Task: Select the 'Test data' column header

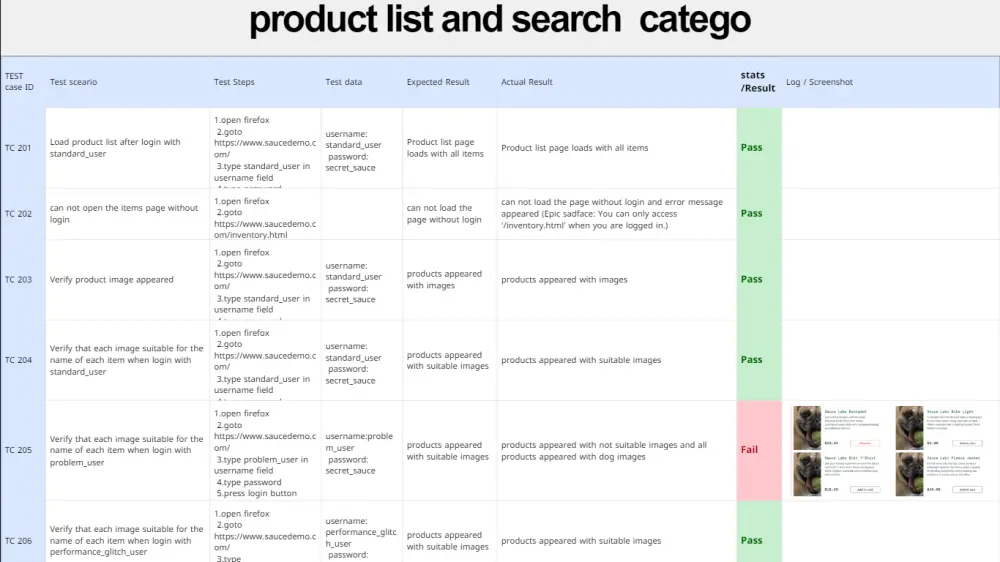Action: (x=344, y=82)
